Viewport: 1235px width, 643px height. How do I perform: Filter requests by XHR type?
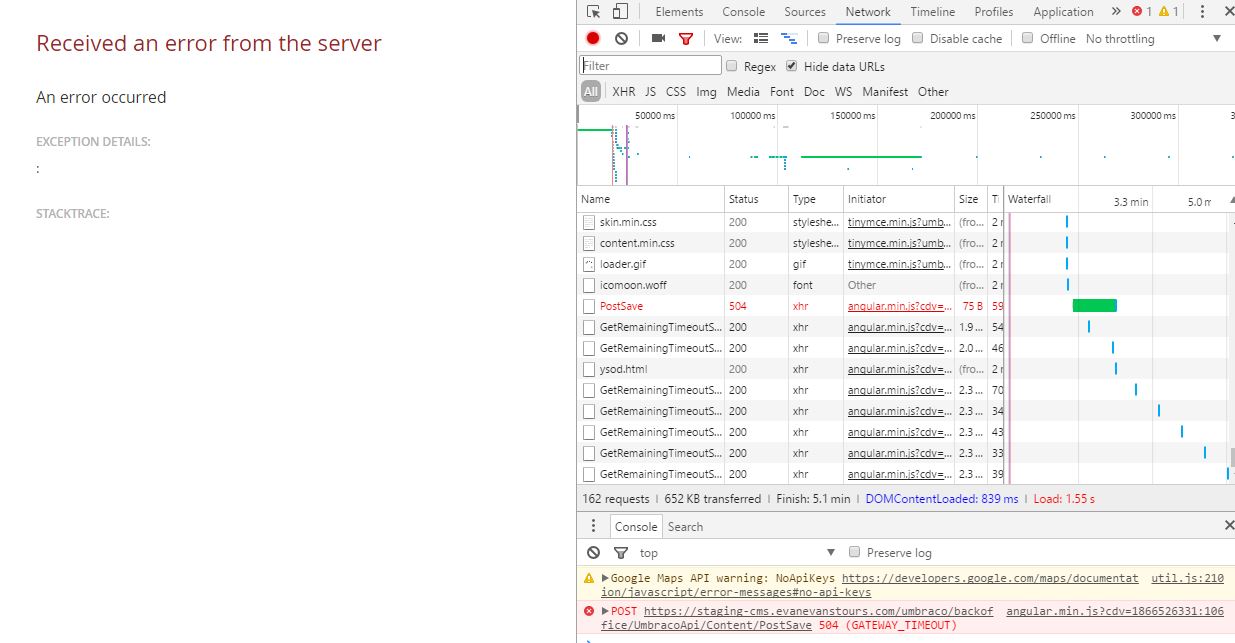click(623, 91)
